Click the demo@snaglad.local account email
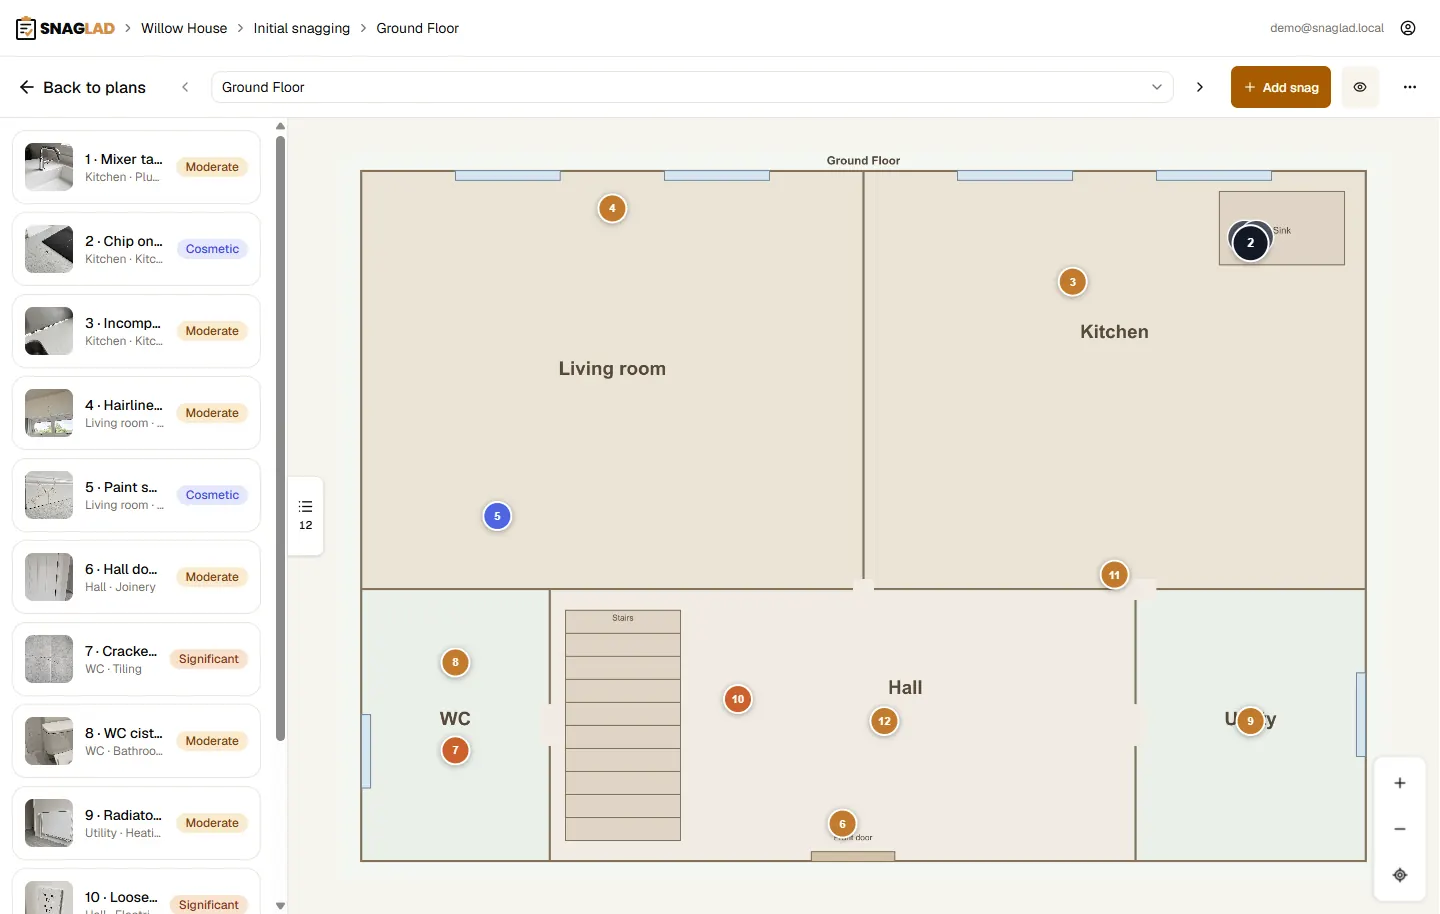This screenshot has width=1440, height=914. [1327, 28]
